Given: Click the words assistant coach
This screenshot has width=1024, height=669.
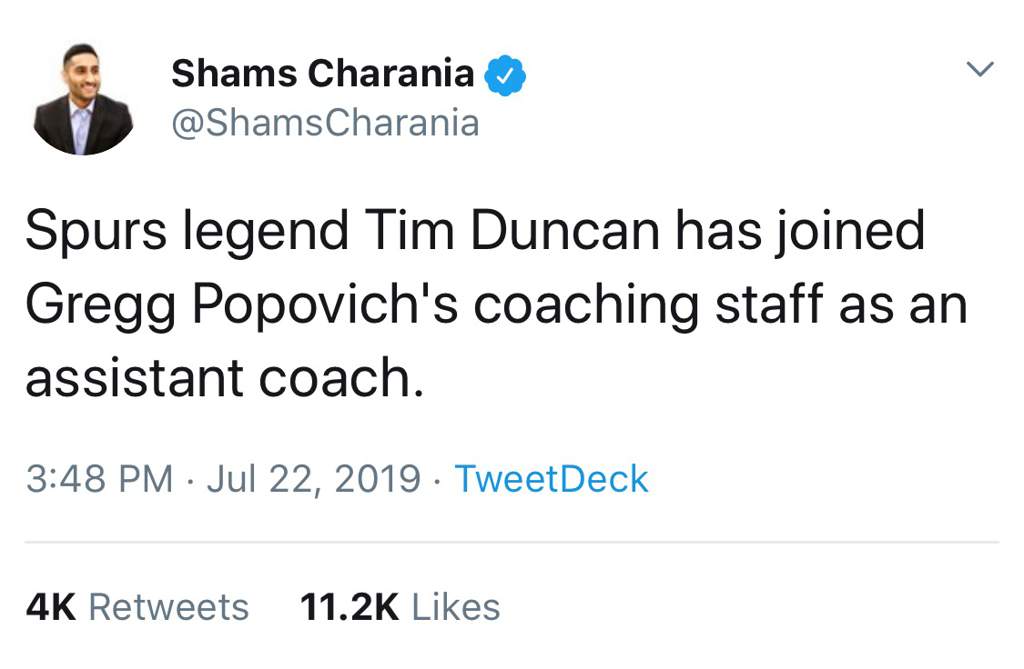Looking at the screenshot, I should (225, 378).
